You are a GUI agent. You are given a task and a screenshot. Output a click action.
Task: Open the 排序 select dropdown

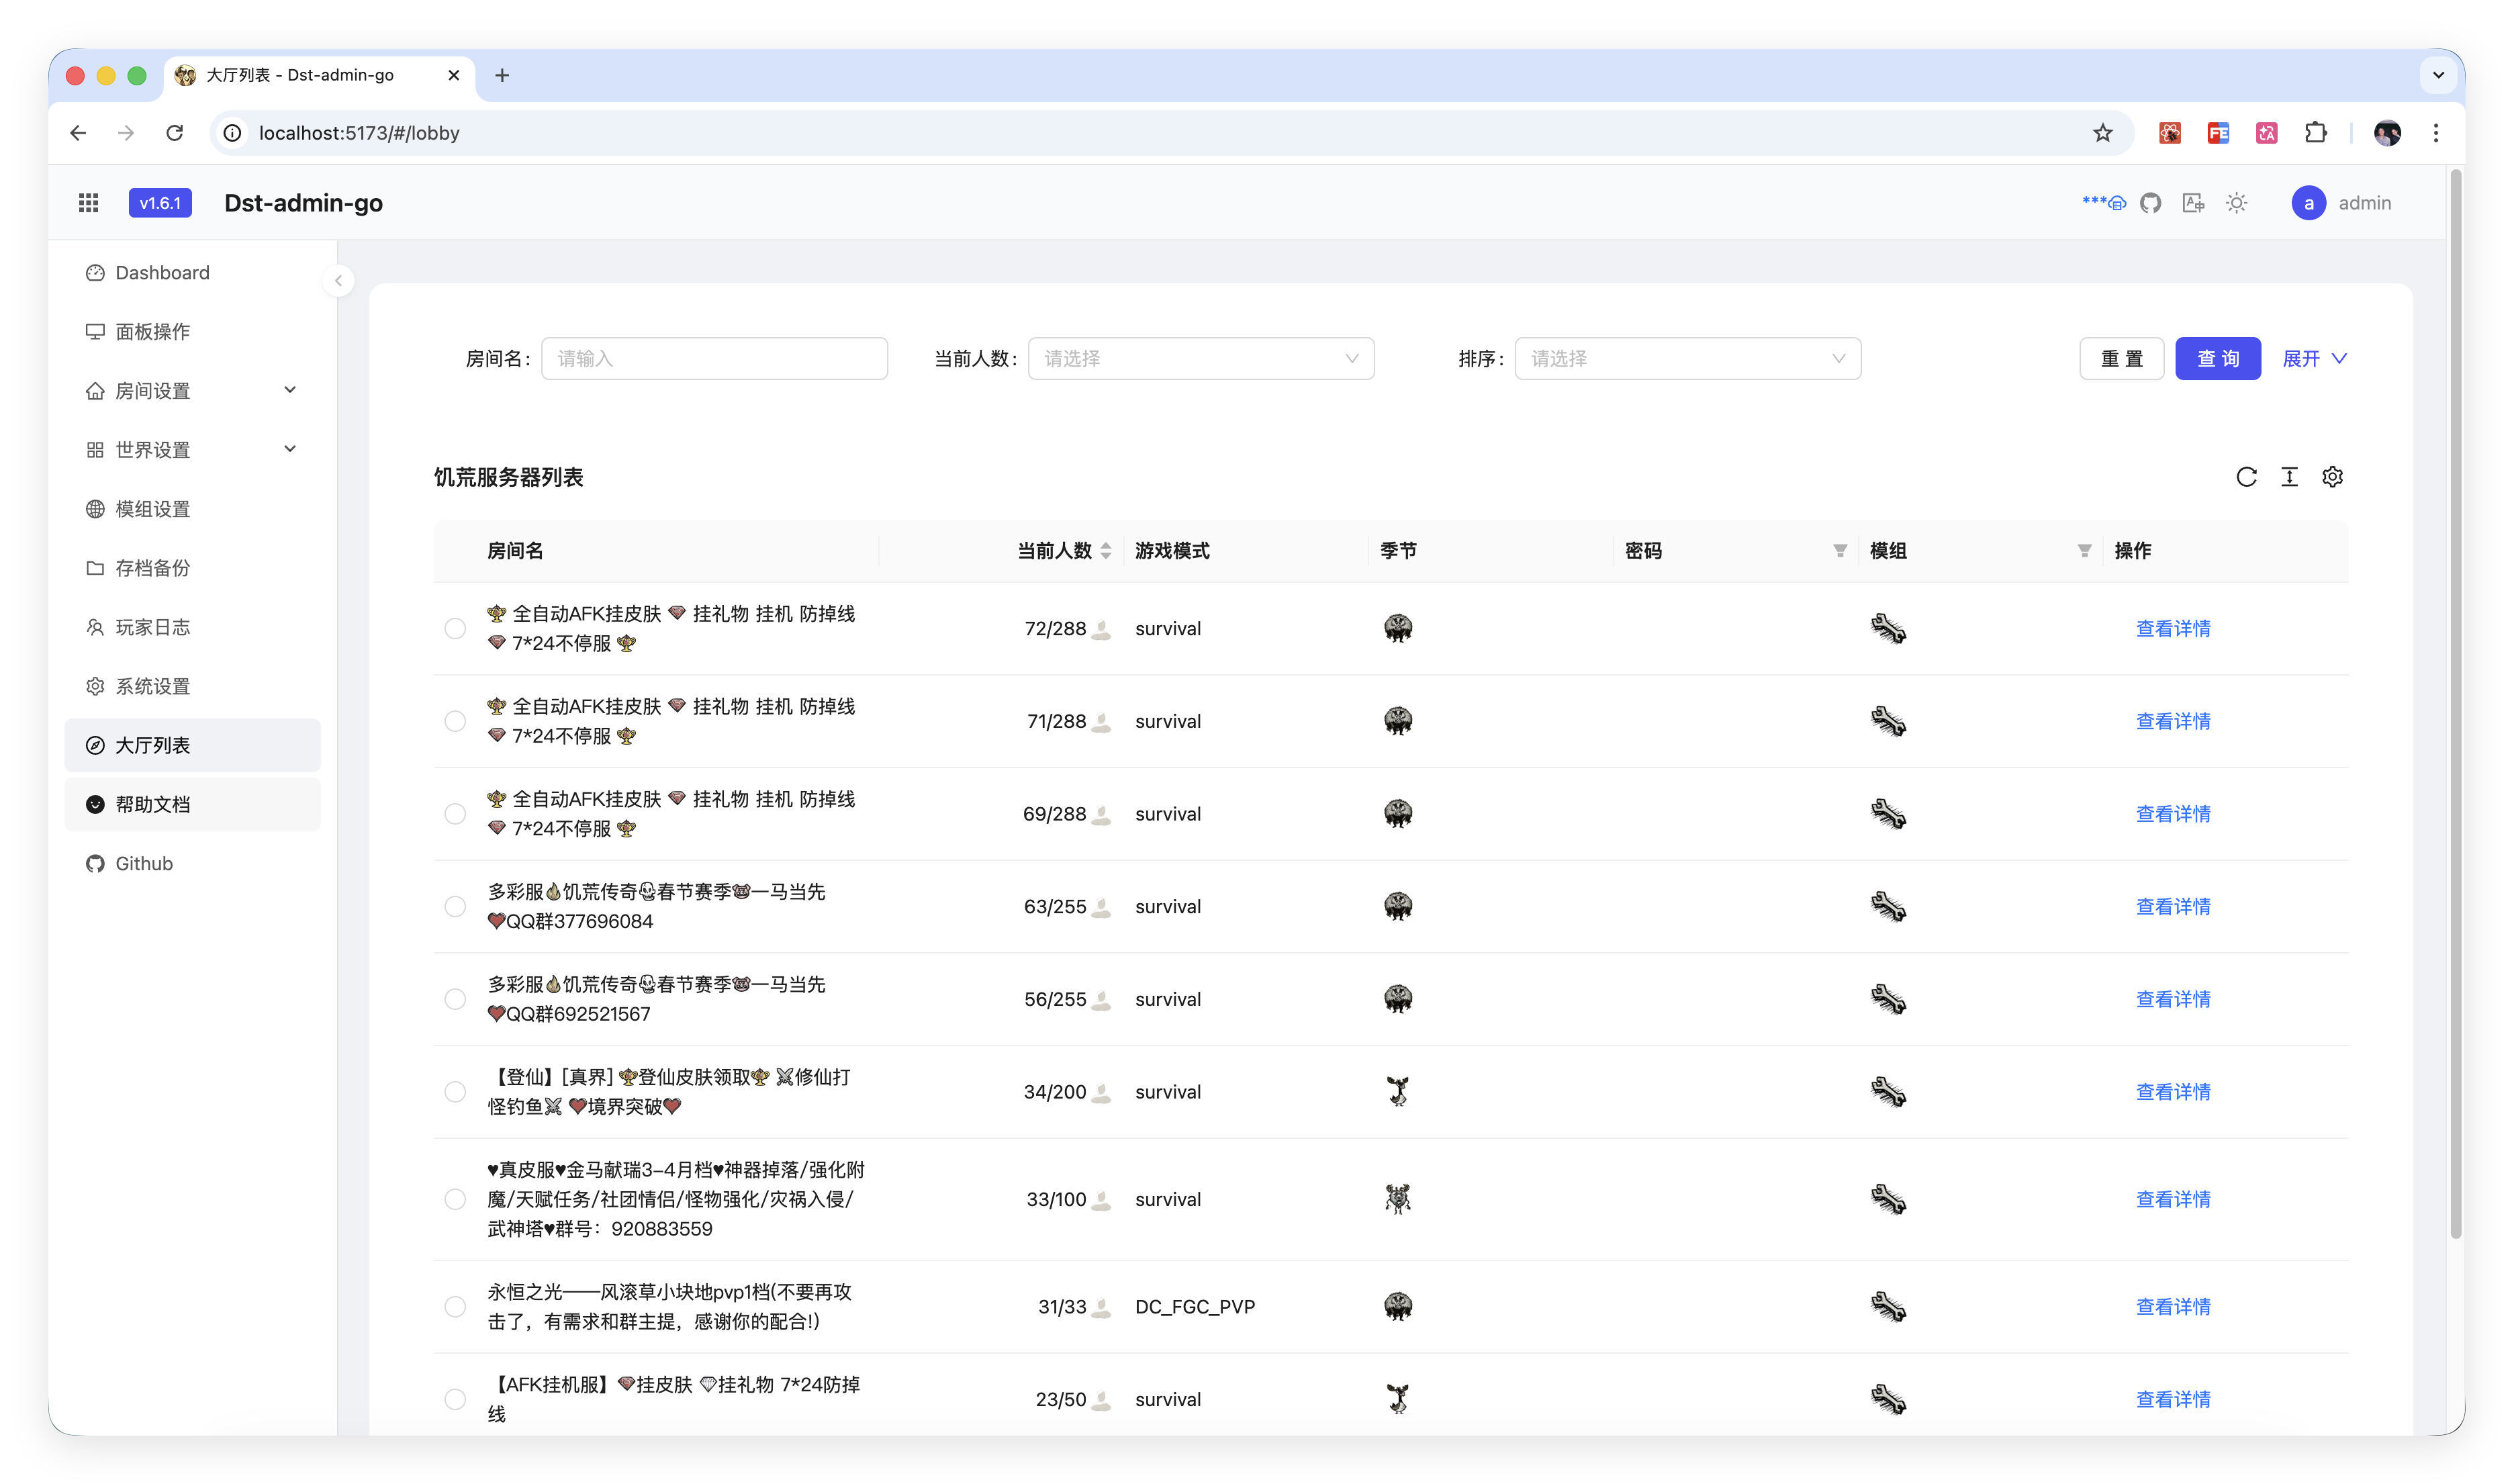[1687, 359]
